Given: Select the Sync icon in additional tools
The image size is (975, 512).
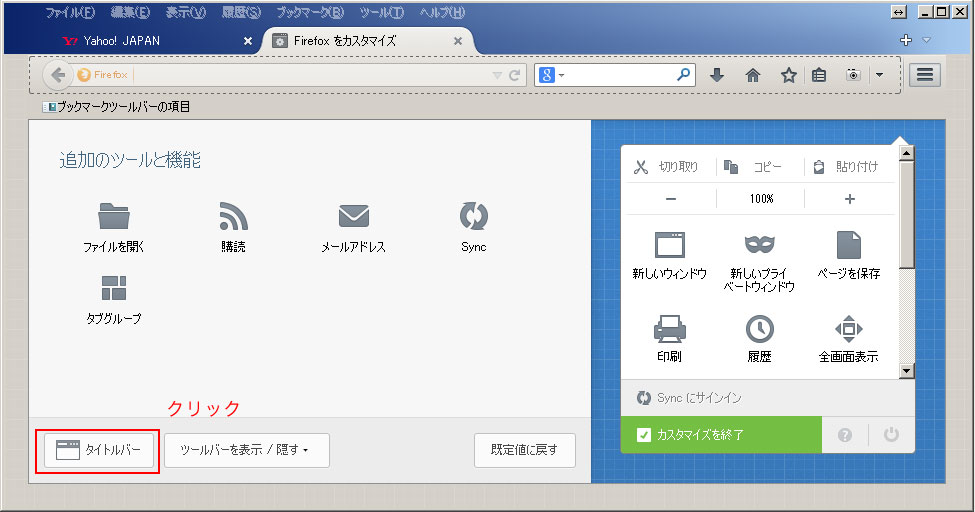Looking at the screenshot, I should click(x=474, y=216).
